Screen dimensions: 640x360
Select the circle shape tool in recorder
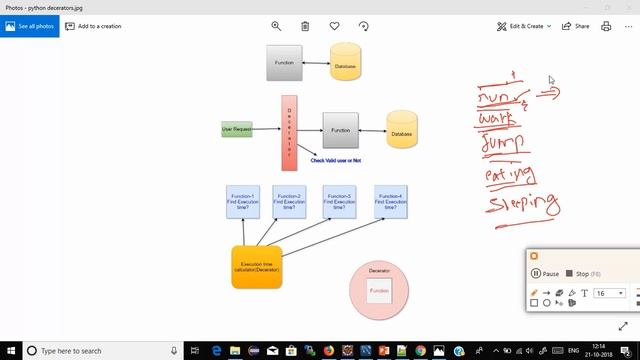tap(547, 303)
